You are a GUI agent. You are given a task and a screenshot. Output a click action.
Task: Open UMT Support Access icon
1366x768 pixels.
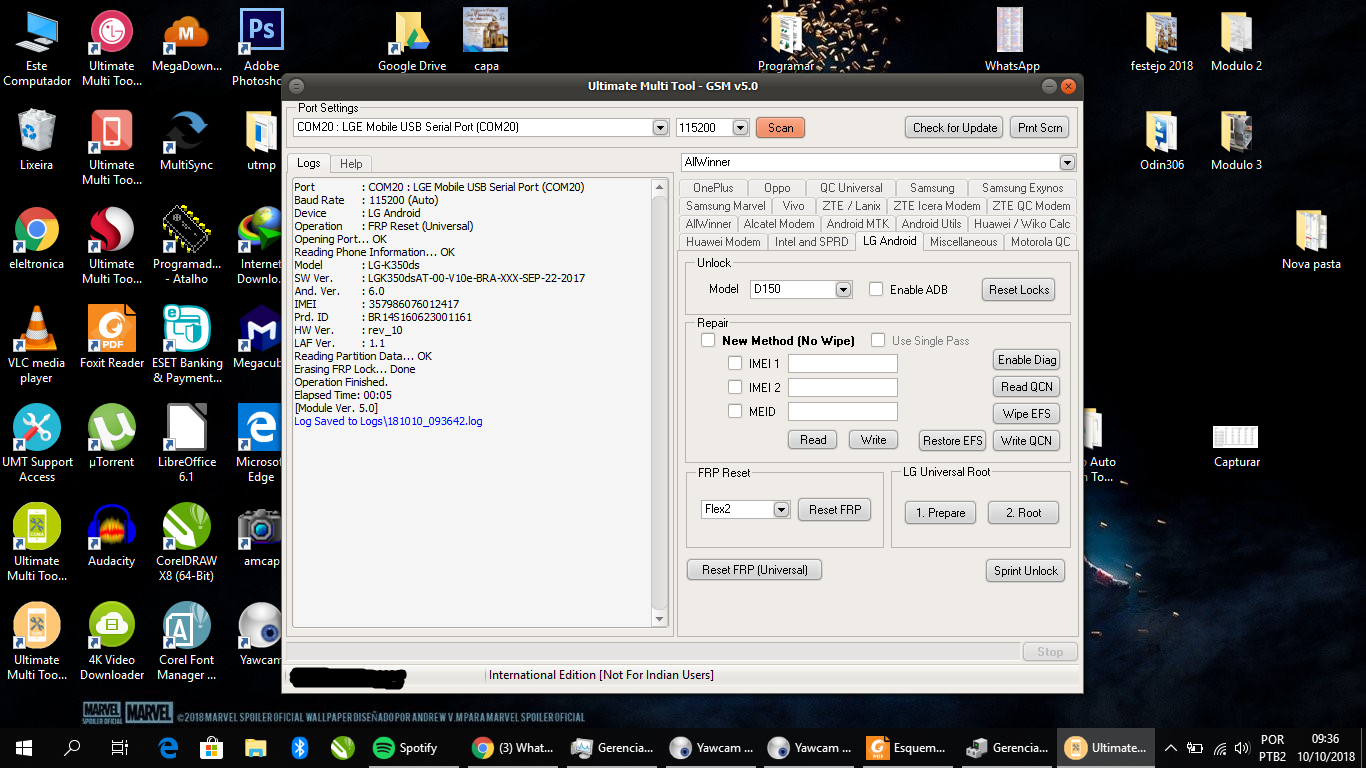[x=37, y=444]
